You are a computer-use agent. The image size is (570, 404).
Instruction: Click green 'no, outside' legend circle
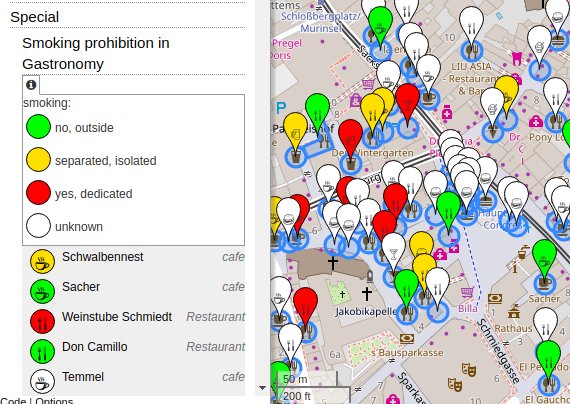point(38,127)
